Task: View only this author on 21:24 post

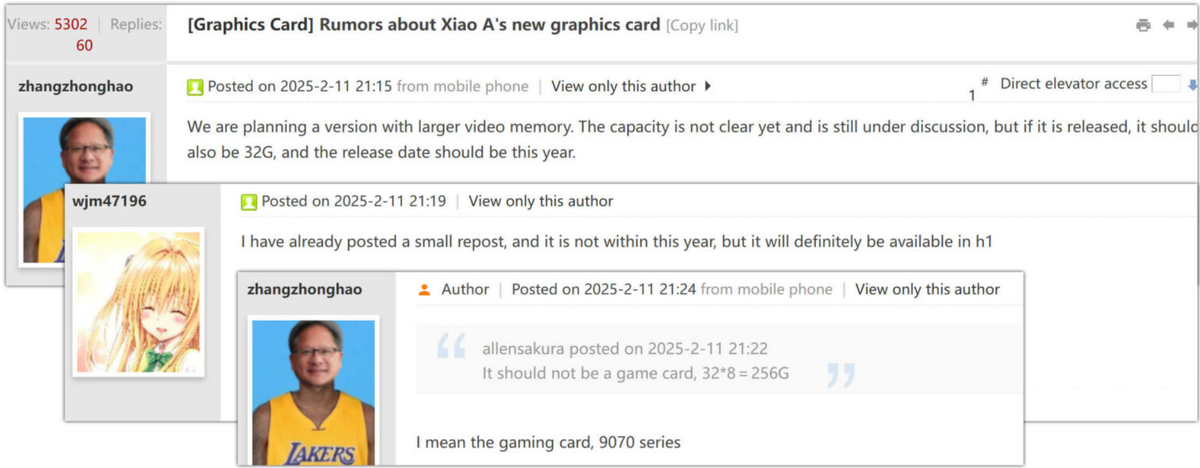Action: tap(927, 289)
